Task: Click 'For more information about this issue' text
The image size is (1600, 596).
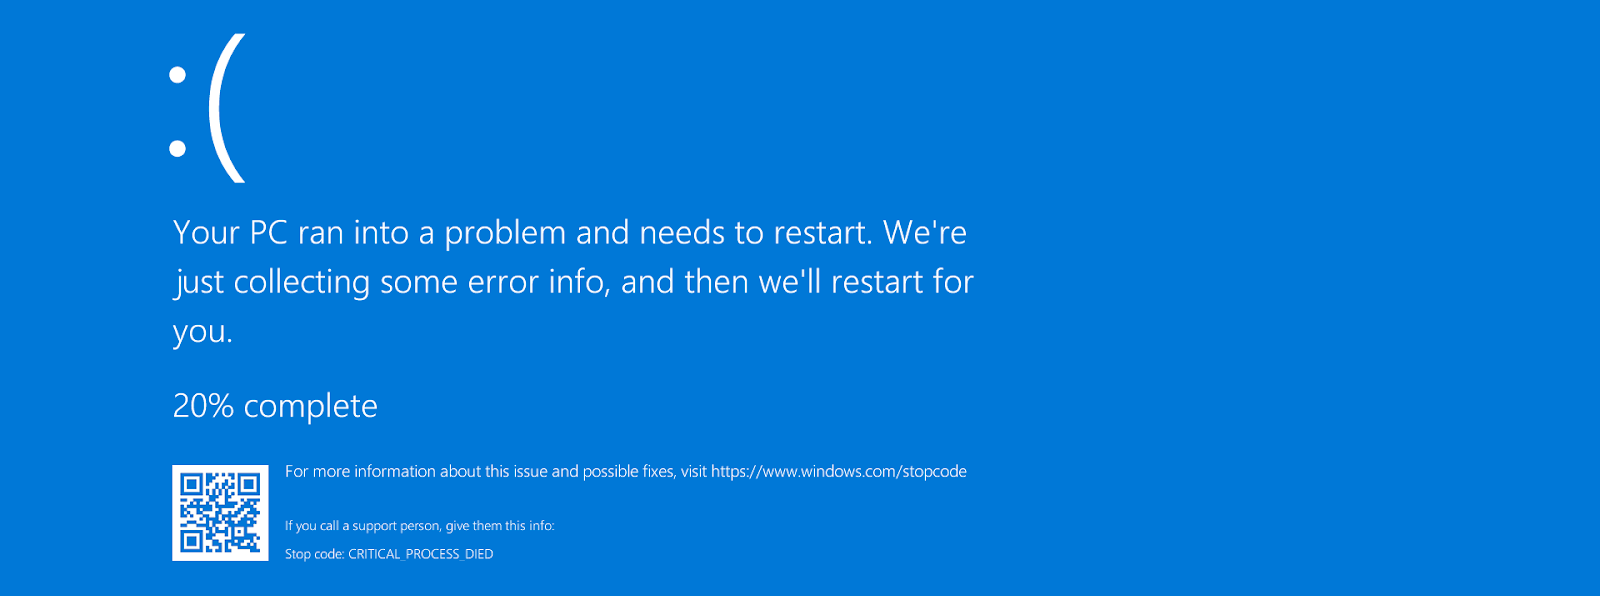Action: pyautogui.click(x=415, y=471)
